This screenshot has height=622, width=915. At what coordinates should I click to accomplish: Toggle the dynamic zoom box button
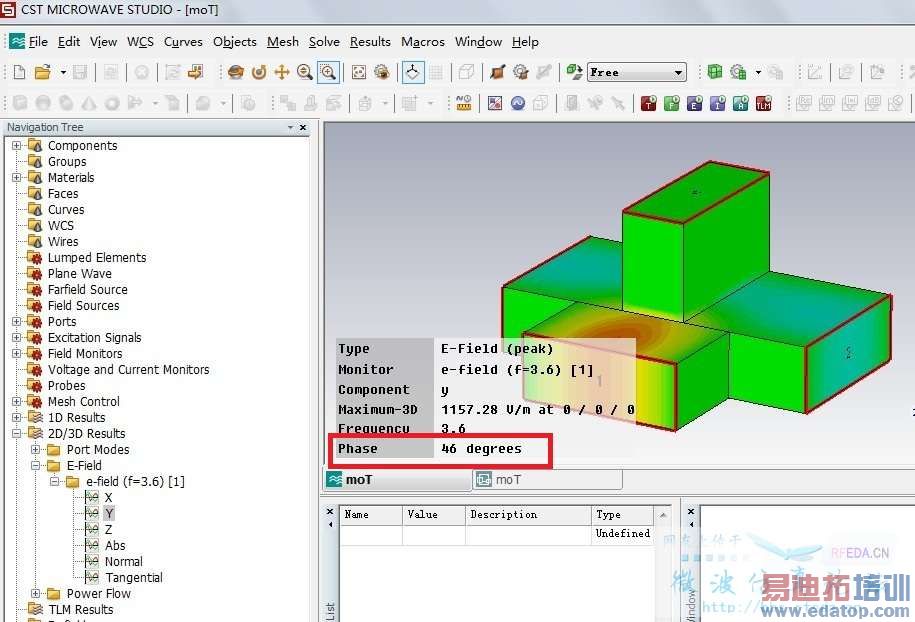tap(327, 72)
